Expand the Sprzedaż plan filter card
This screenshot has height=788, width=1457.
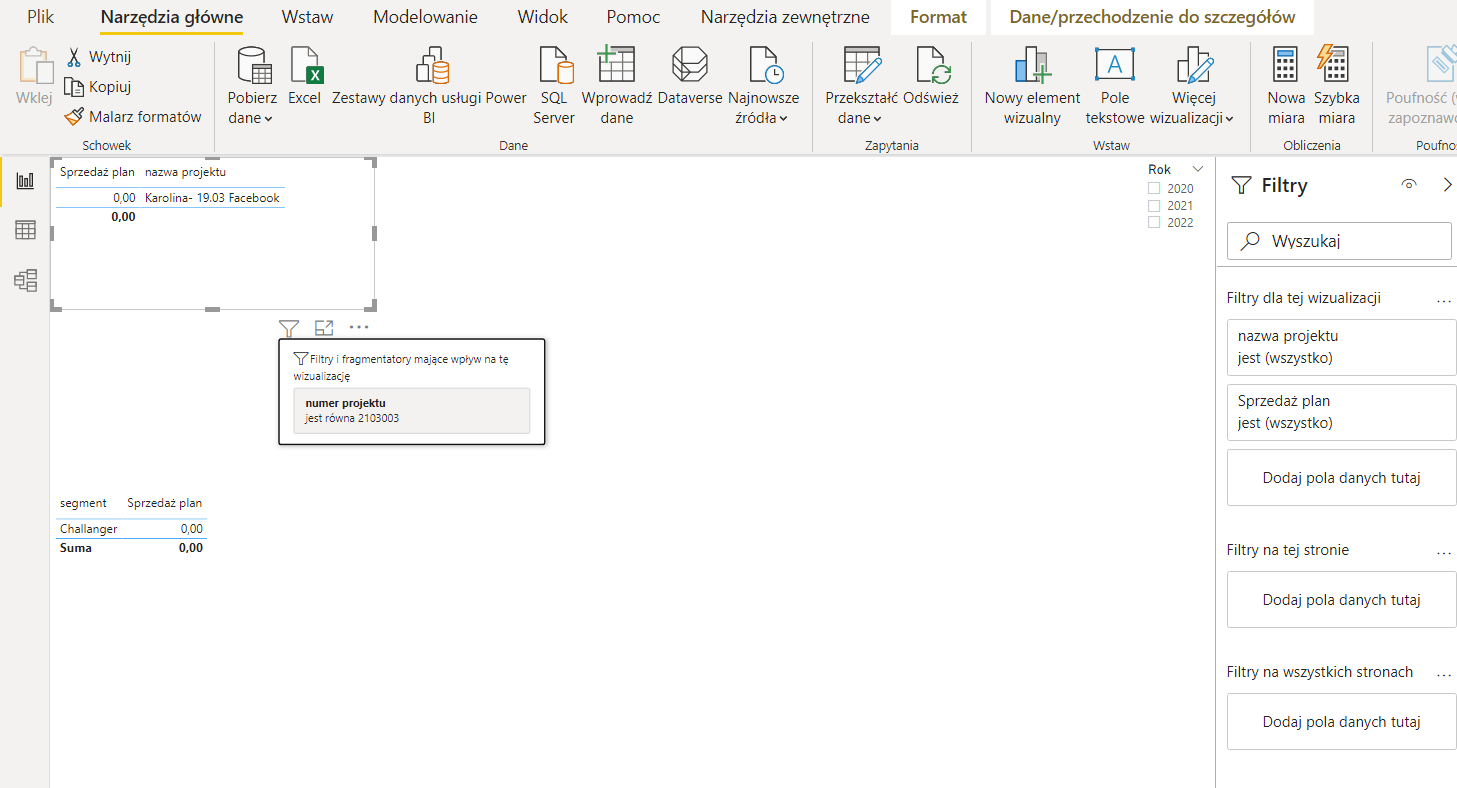1341,412
